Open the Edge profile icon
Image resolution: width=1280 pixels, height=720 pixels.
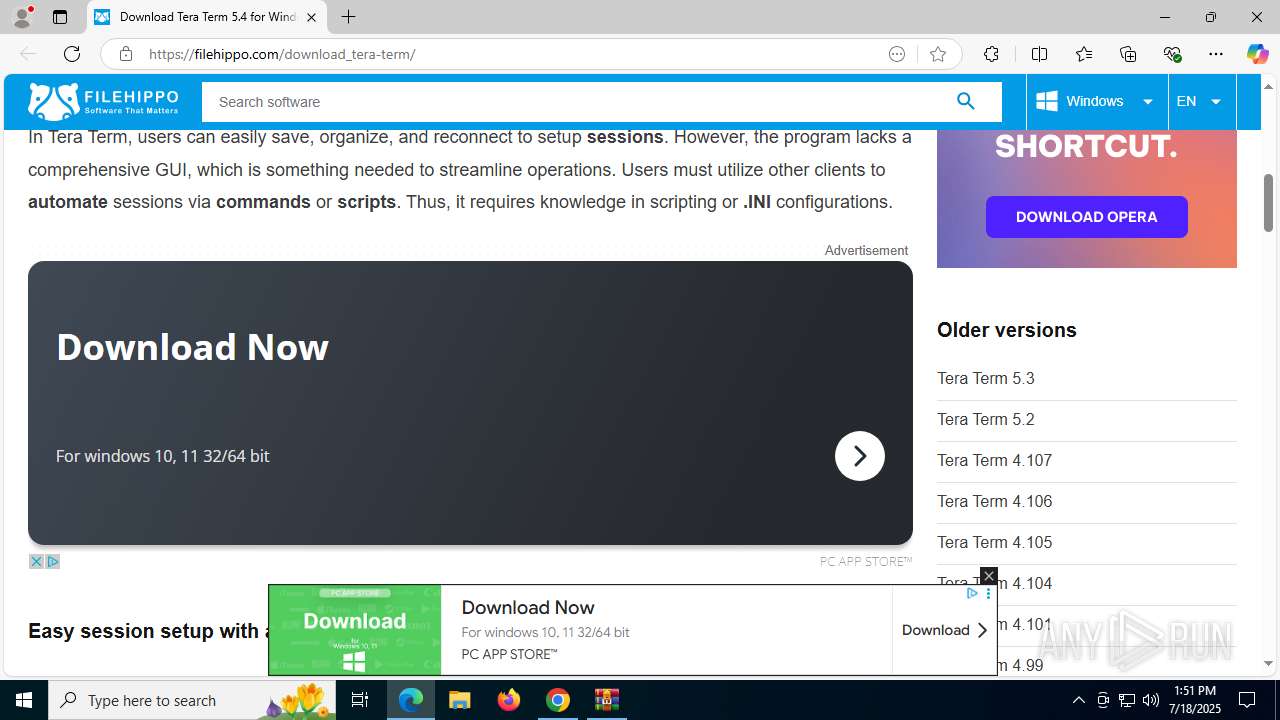pyautogui.click(x=22, y=17)
